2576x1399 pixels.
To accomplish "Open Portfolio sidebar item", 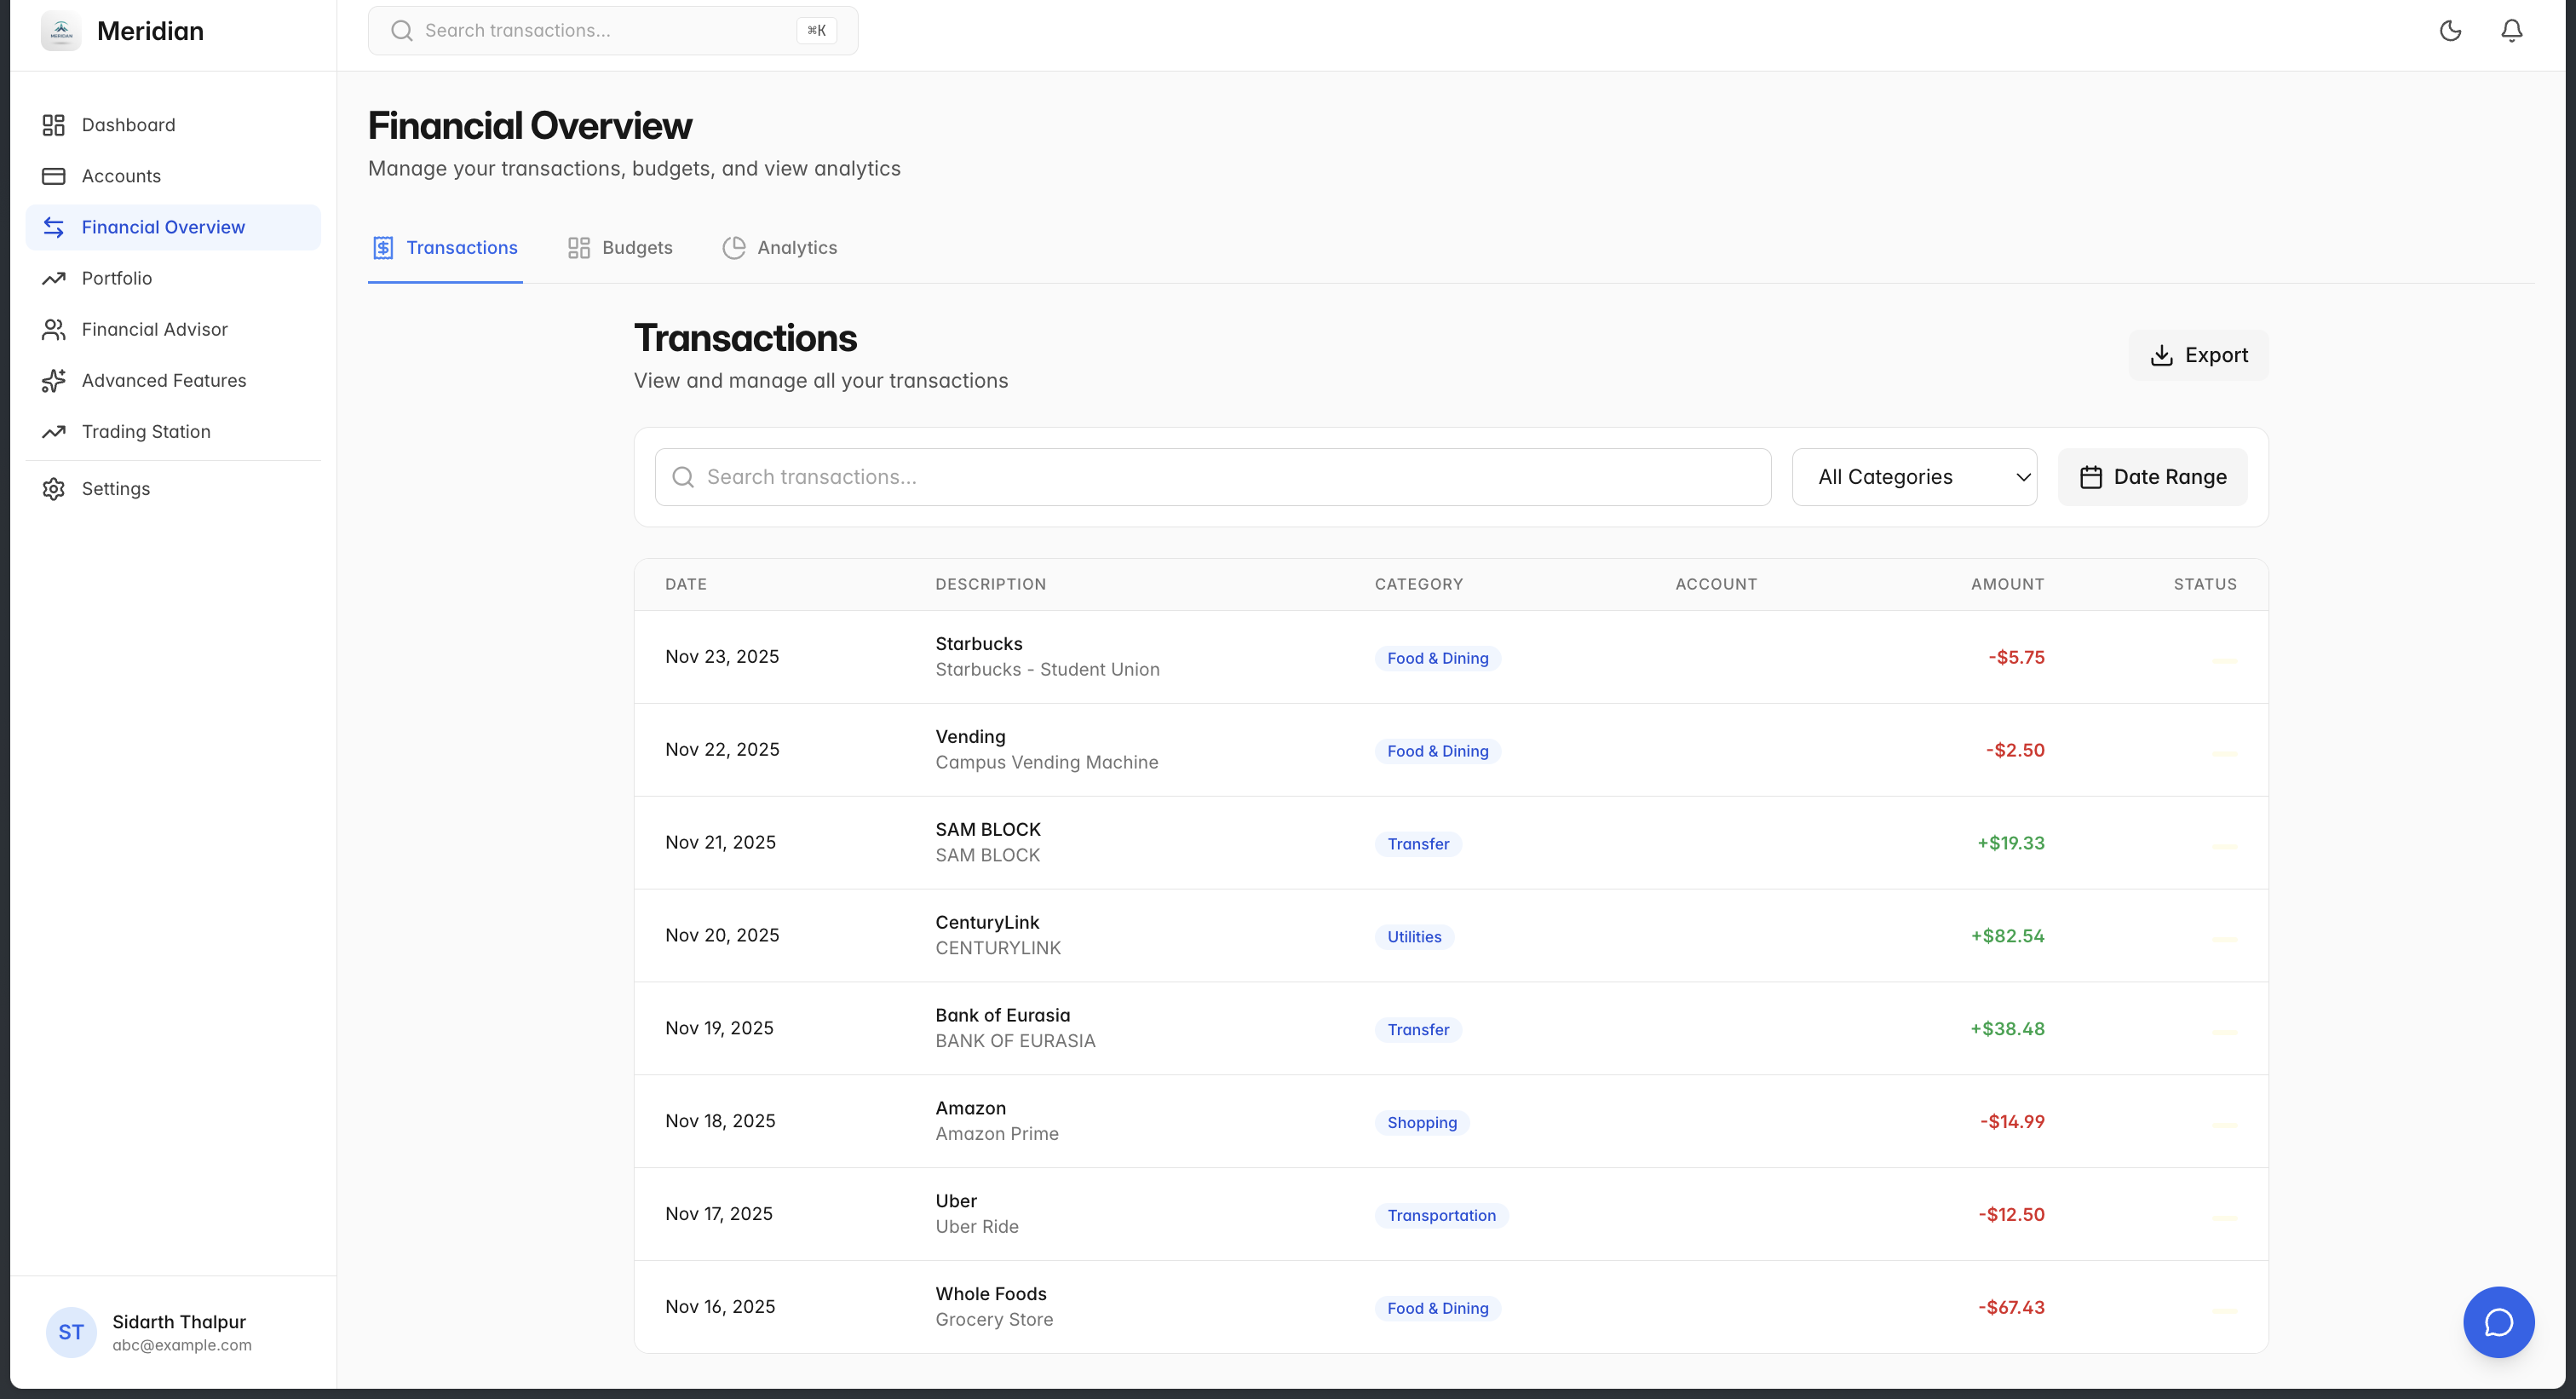I will click(x=117, y=278).
